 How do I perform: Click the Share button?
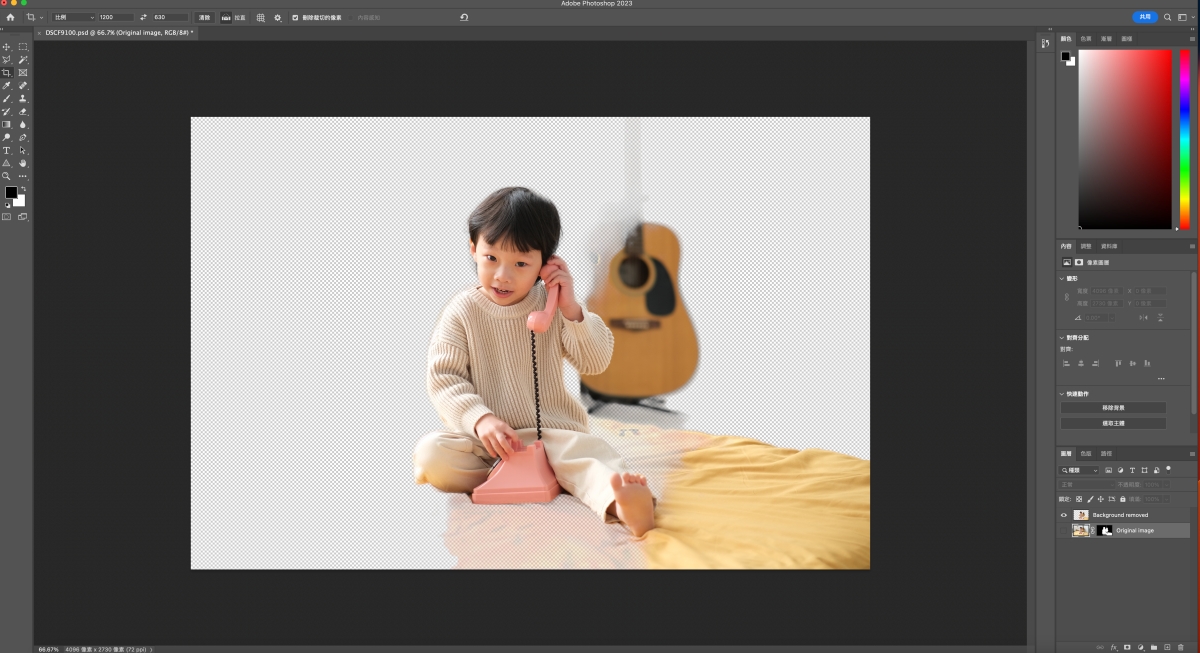(x=1145, y=17)
